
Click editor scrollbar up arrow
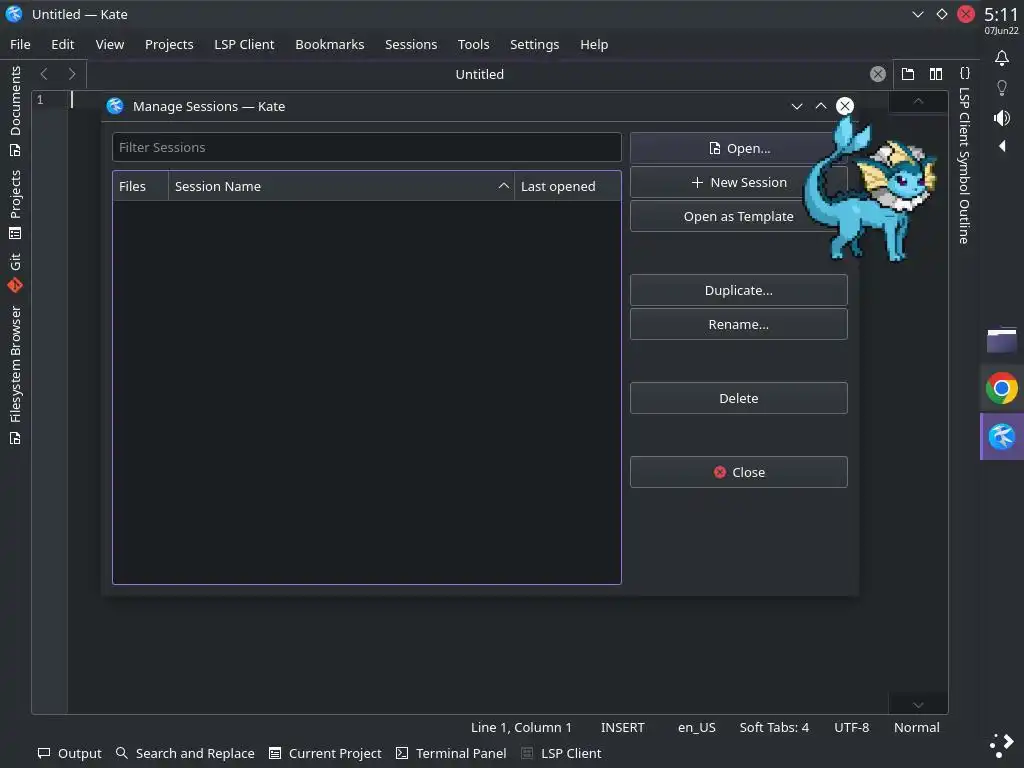tap(918, 101)
